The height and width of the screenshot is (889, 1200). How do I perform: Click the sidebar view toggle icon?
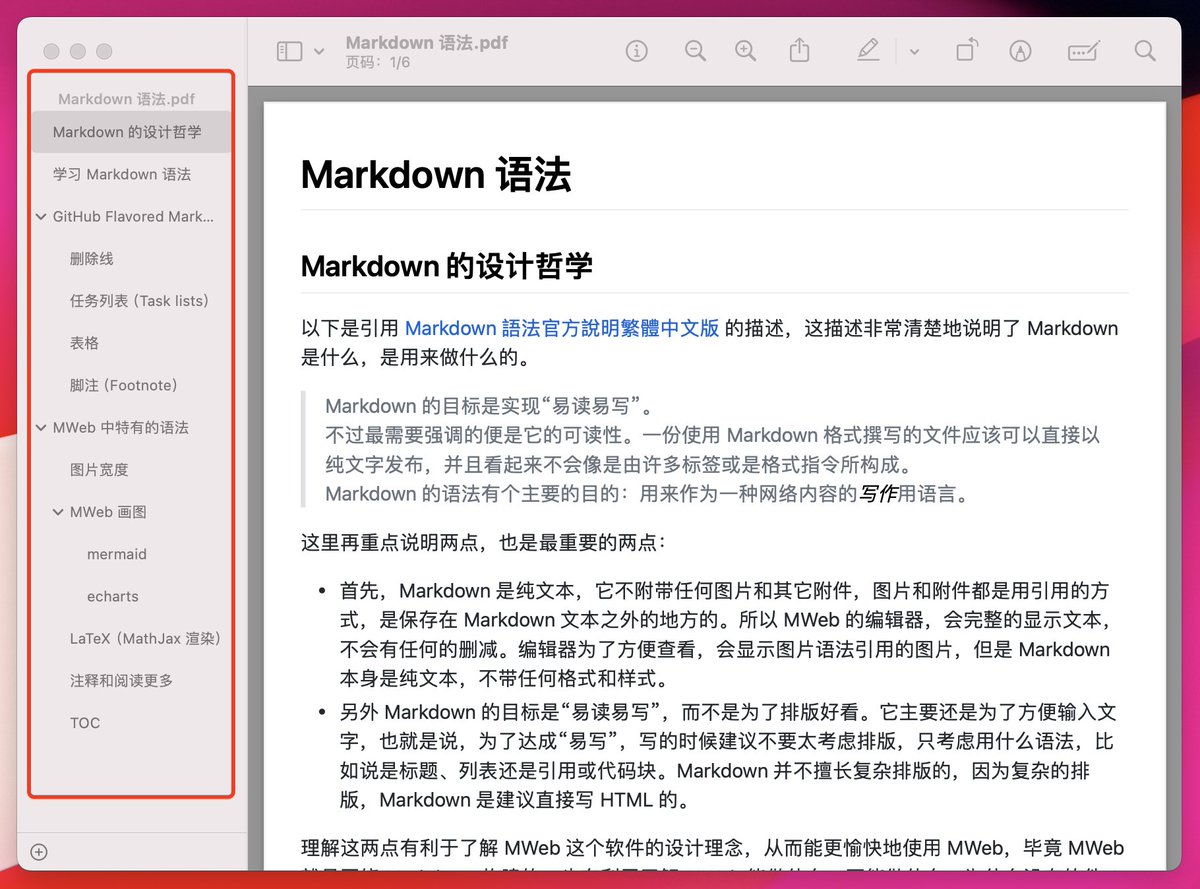coord(289,51)
